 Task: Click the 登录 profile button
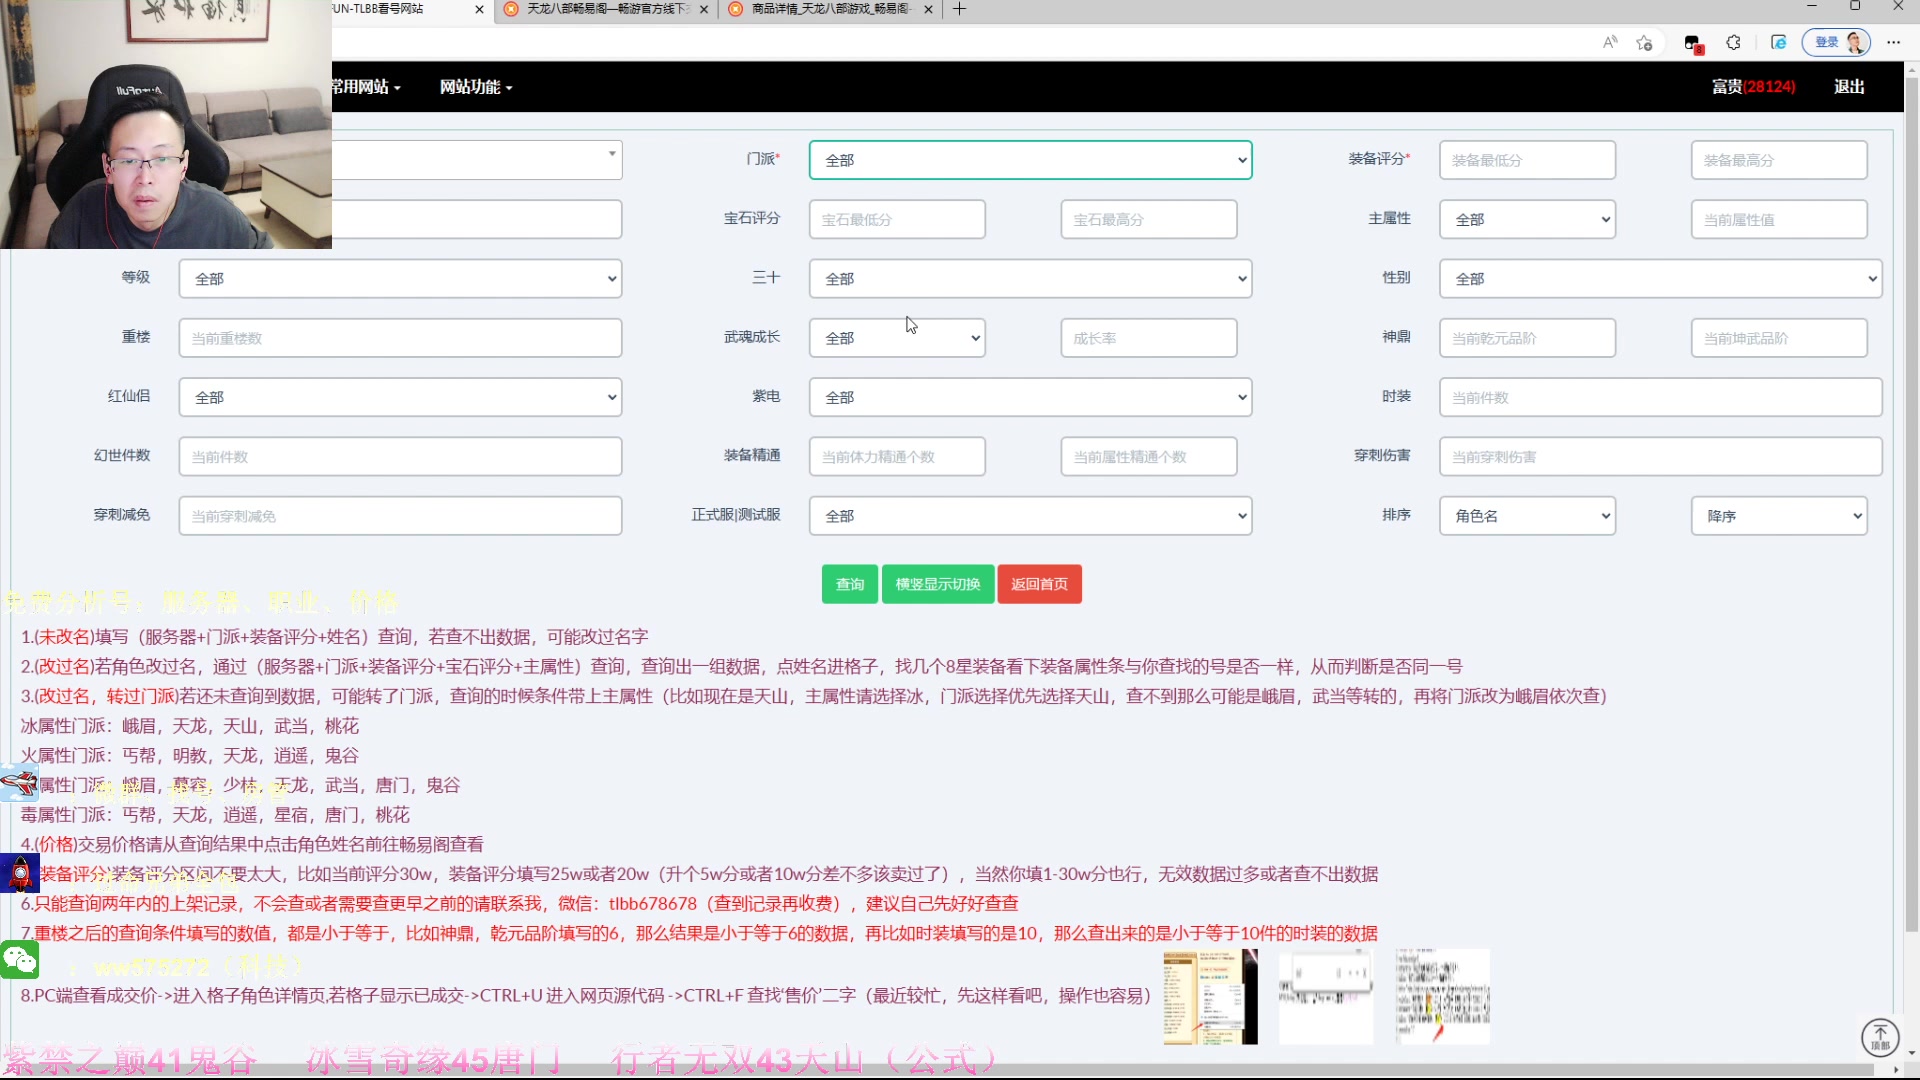point(1836,42)
